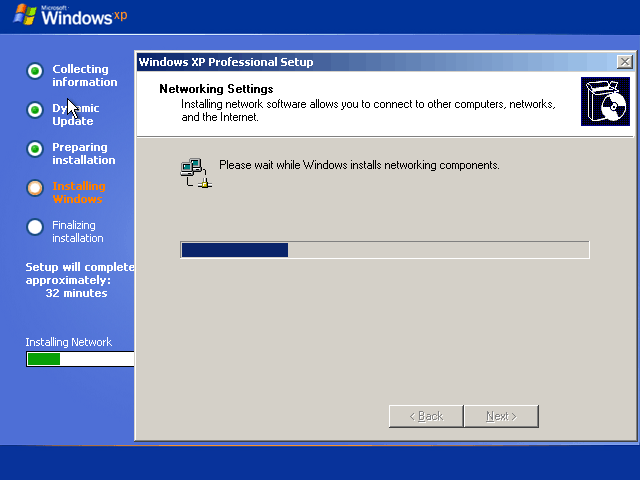
Task: Click the Preparing installation label
Action: pos(84,153)
